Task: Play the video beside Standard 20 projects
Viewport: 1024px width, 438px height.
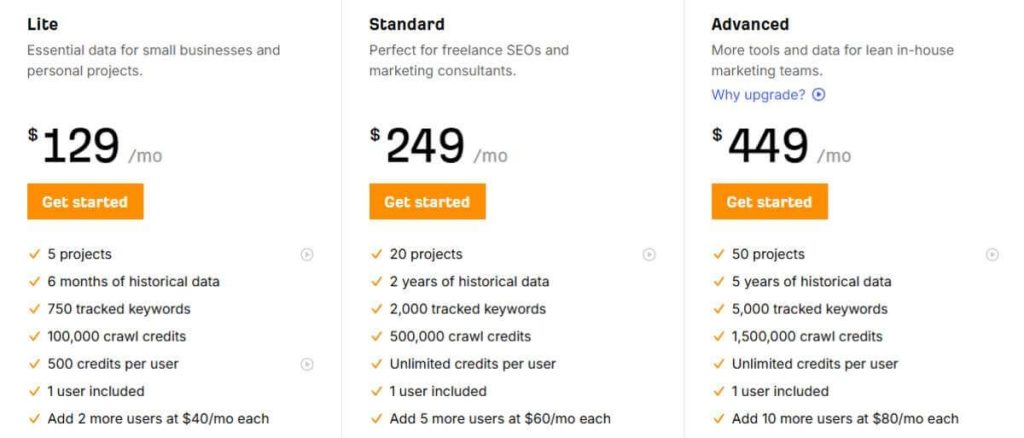Action: (649, 255)
